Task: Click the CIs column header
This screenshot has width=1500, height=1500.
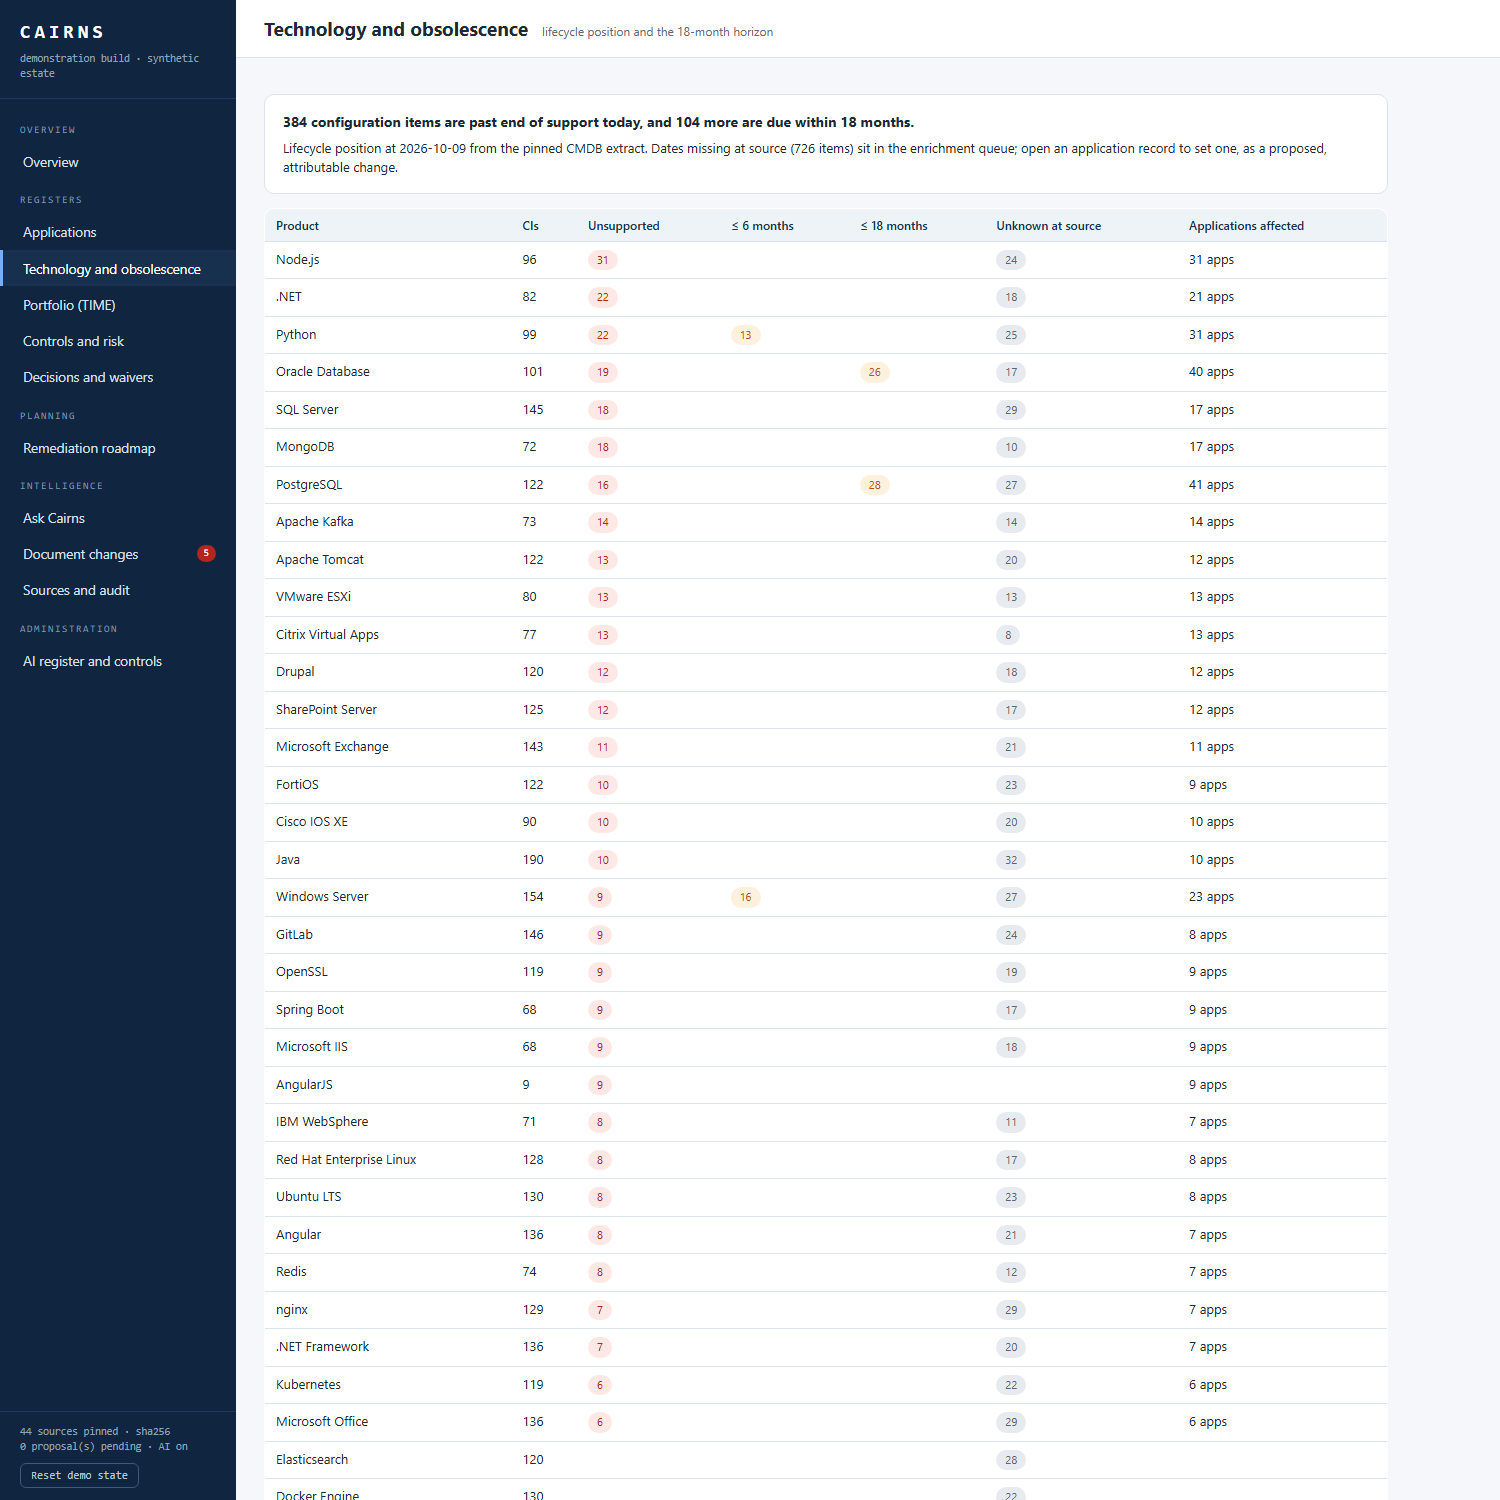Action: (530, 226)
